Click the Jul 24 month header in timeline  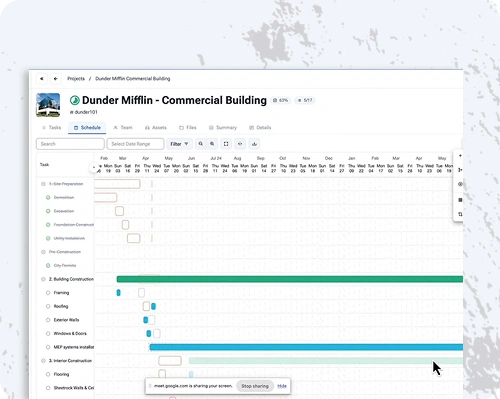click(x=216, y=158)
